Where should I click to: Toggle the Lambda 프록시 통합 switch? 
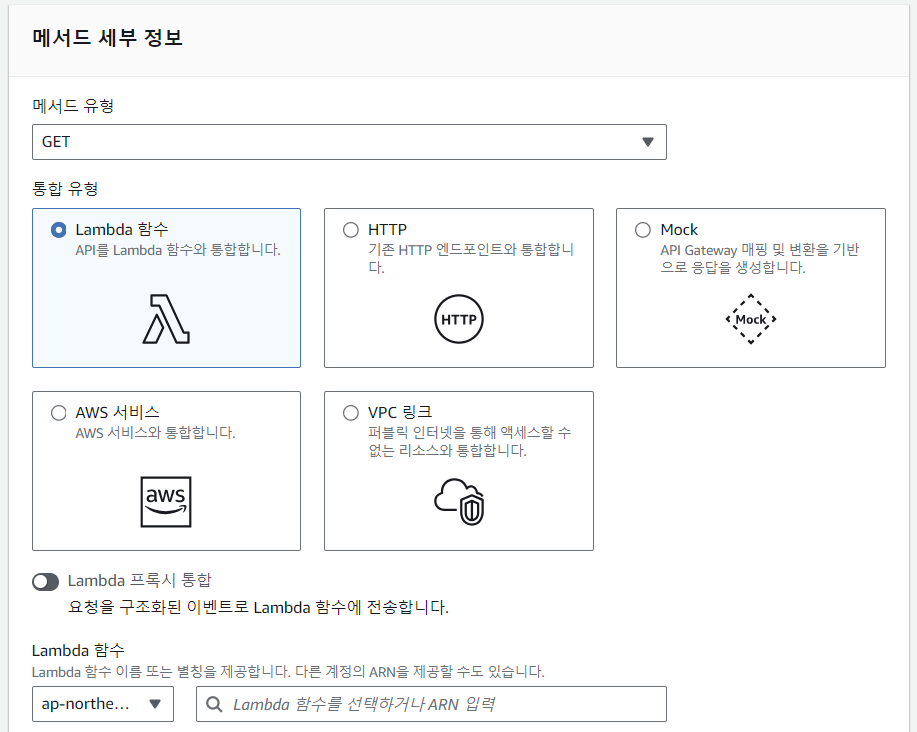click(46, 582)
